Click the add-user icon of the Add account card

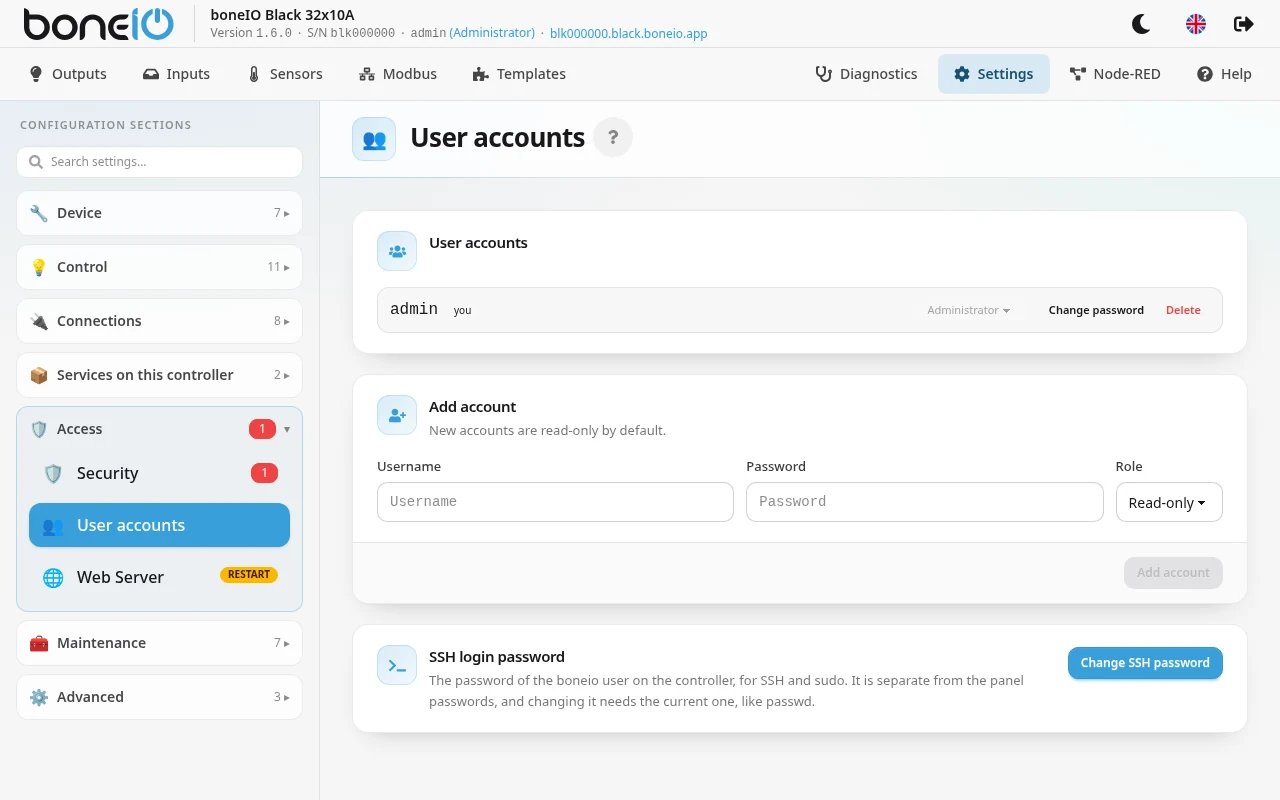[x=397, y=415]
